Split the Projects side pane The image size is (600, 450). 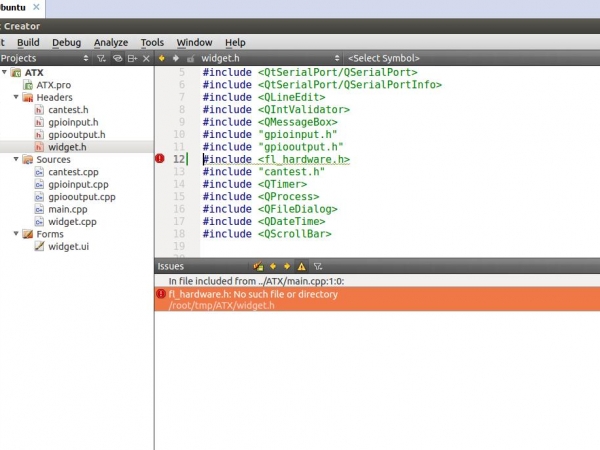pos(132,59)
